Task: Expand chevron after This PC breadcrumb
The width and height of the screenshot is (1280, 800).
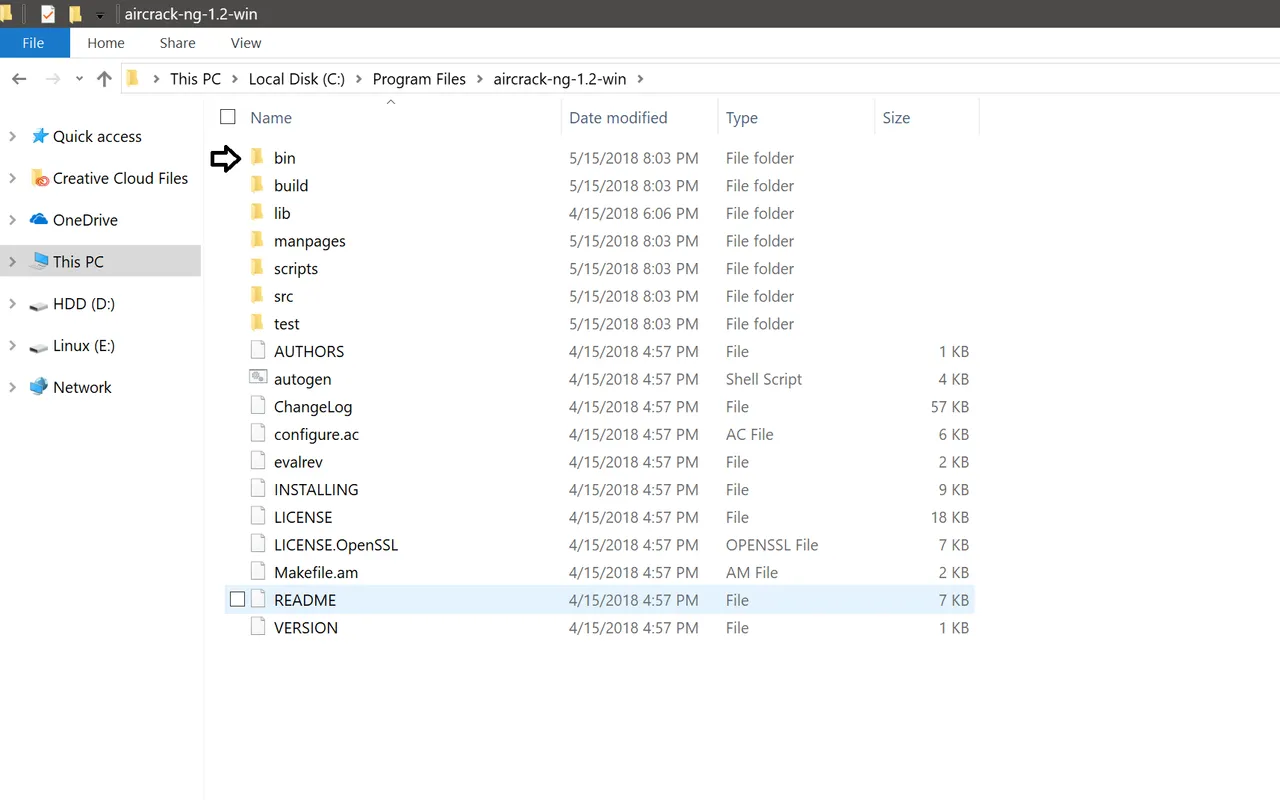Action: click(x=235, y=79)
